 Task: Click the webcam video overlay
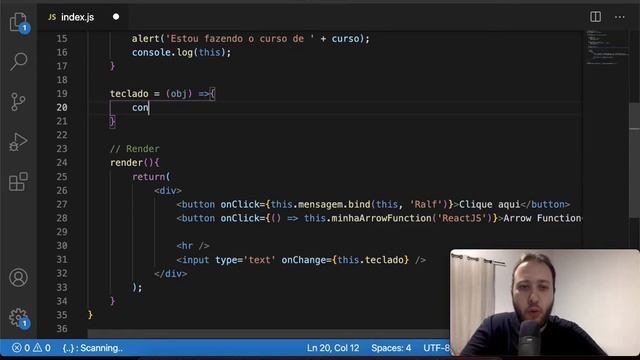(x=545, y=303)
